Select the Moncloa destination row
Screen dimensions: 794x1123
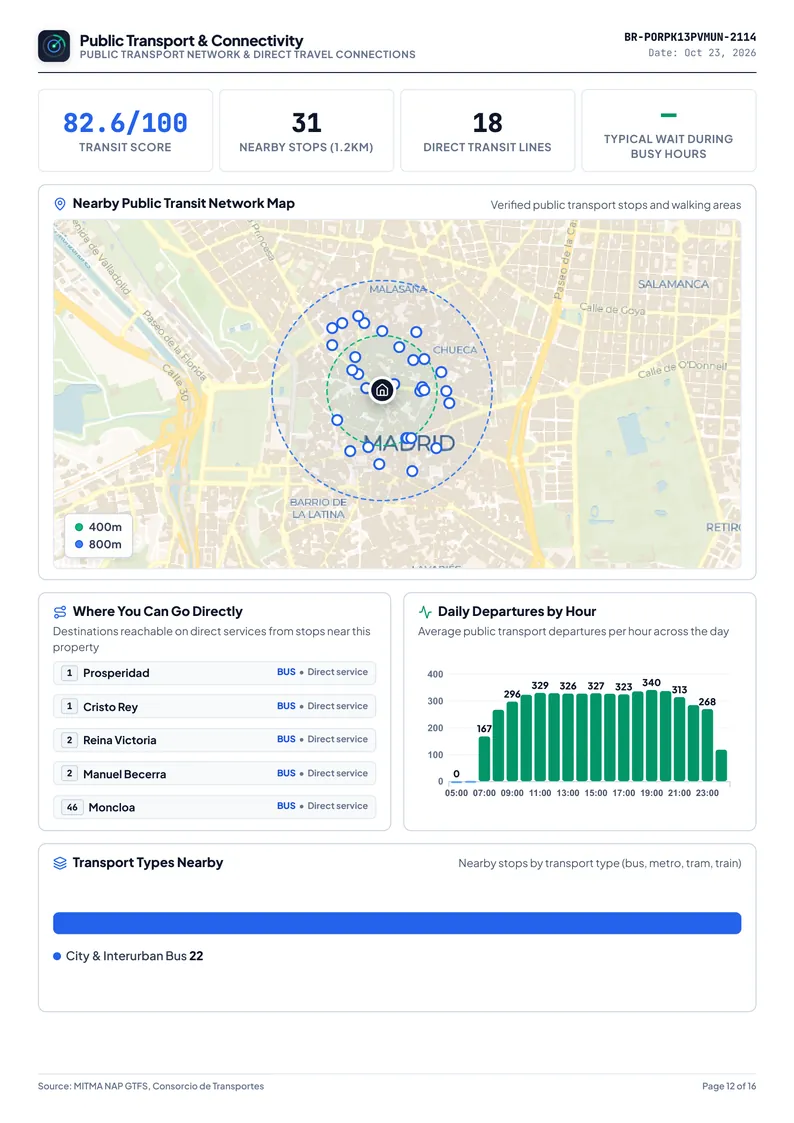[x=214, y=807]
